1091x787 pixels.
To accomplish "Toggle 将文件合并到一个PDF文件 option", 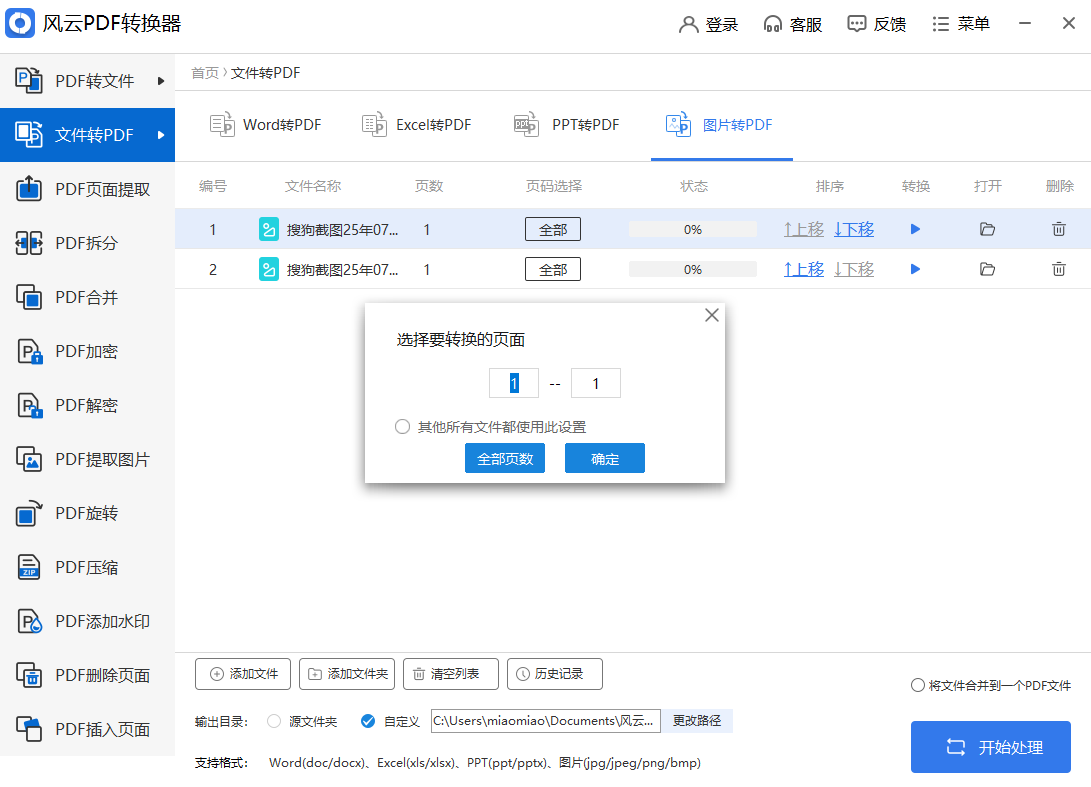I will [918, 686].
